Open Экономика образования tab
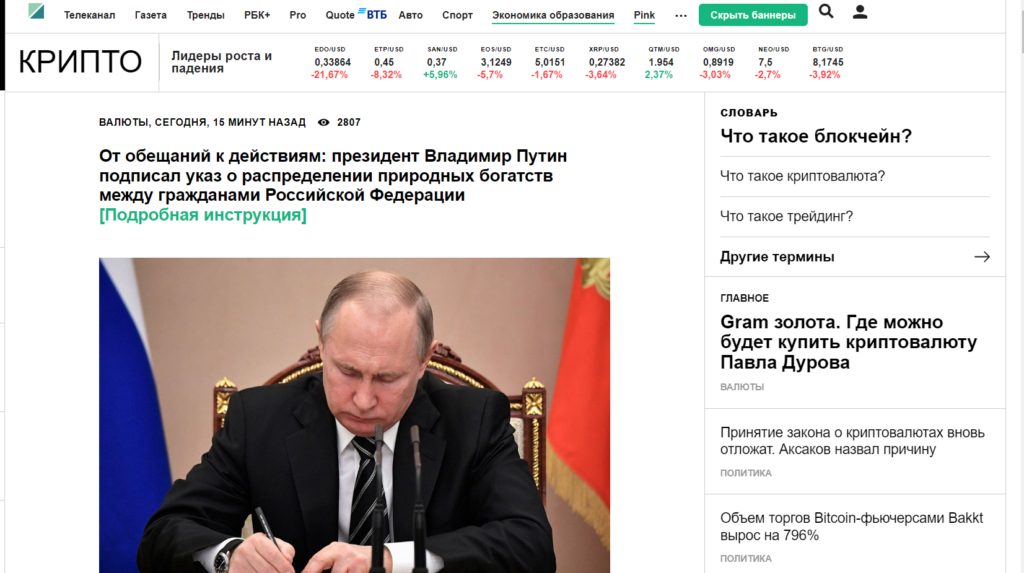This screenshot has width=1024, height=573. (553, 15)
